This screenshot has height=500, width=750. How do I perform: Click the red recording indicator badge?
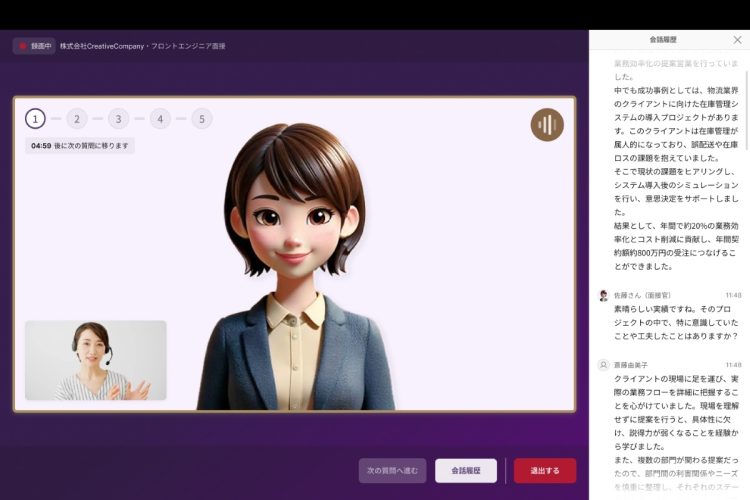pyautogui.click(x=34, y=46)
